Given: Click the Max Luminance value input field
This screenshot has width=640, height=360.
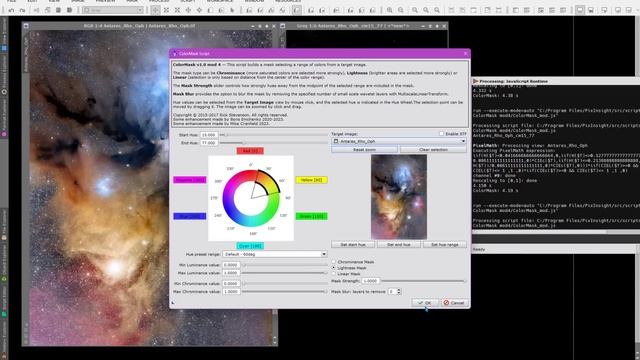Looking at the screenshot, I should (x=231, y=273).
